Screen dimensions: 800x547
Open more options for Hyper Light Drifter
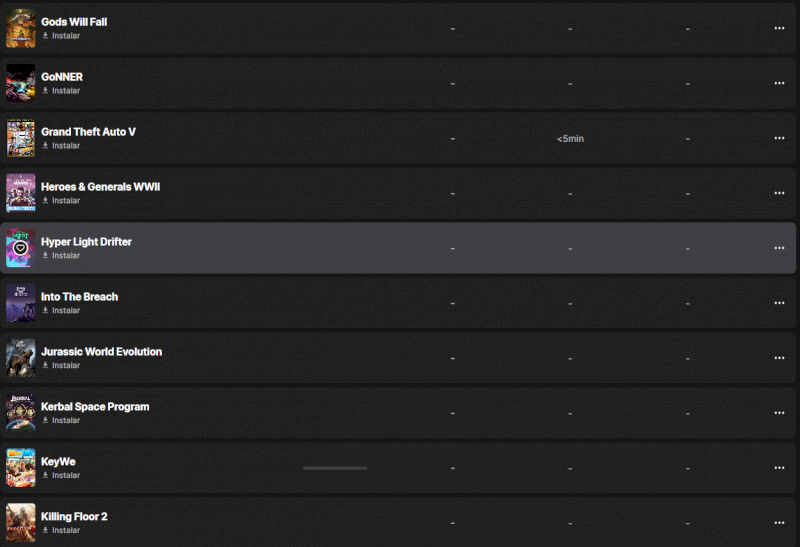pyautogui.click(x=779, y=248)
